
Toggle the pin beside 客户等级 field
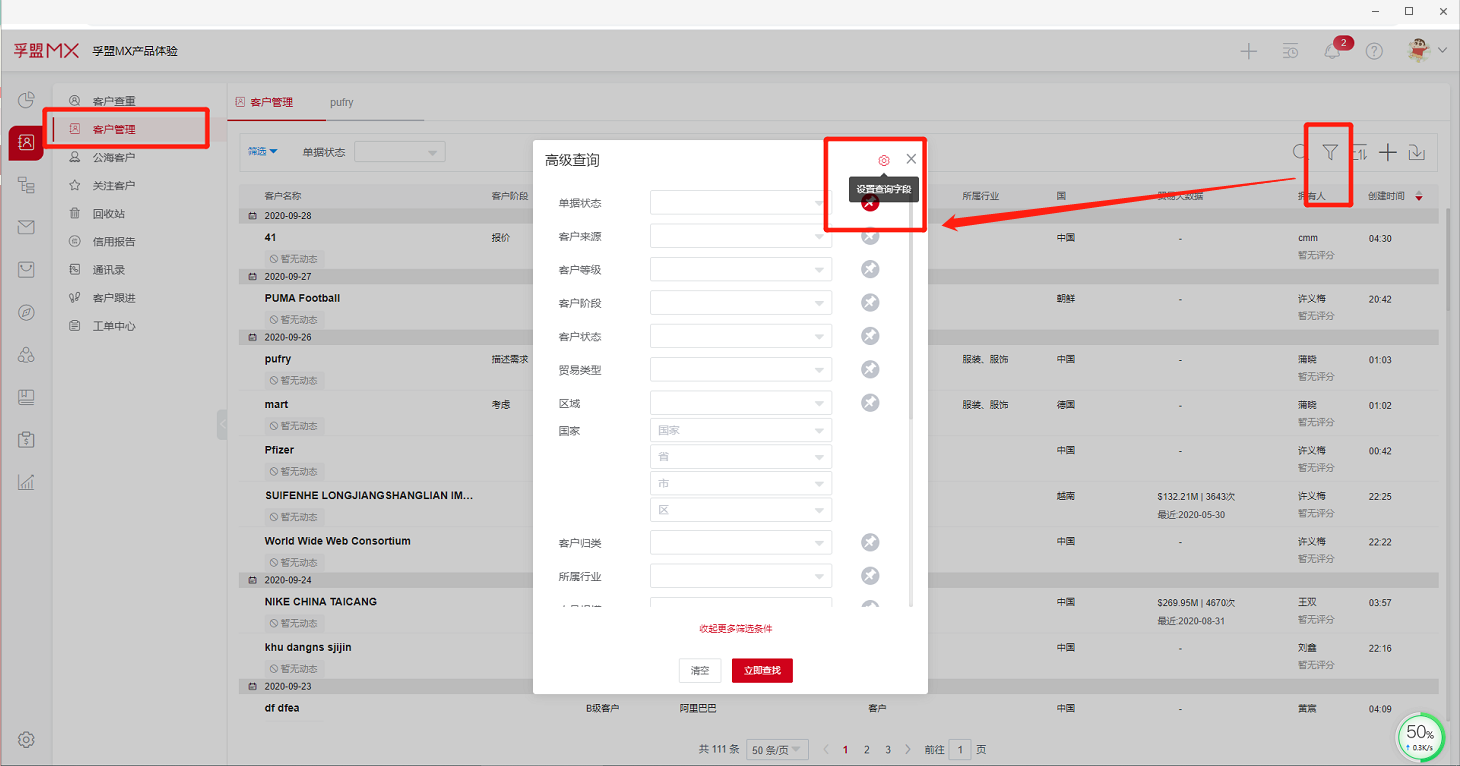(x=870, y=269)
